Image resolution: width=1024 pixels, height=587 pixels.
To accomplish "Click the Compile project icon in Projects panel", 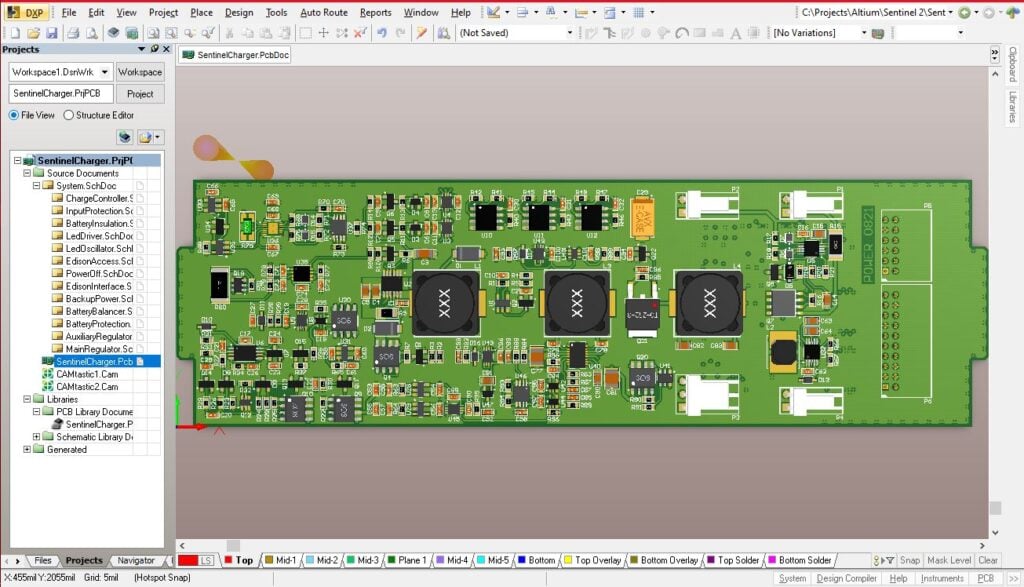I will point(125,136).
